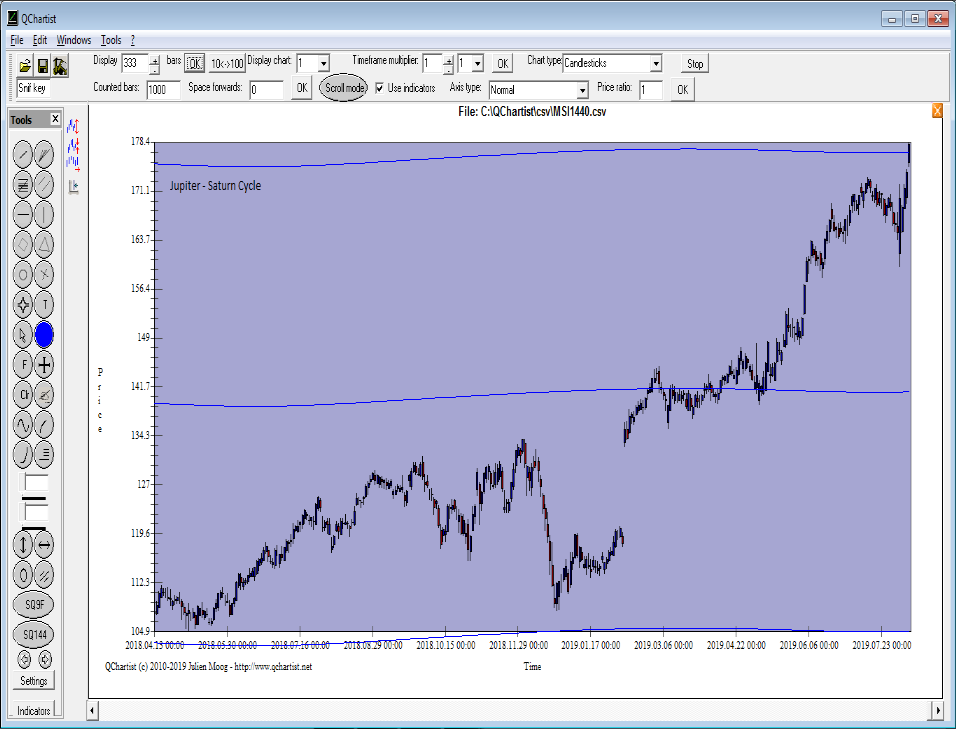956x729 pixels.
Task: Click the blue color circle swatch
Action: coord(45,335)
